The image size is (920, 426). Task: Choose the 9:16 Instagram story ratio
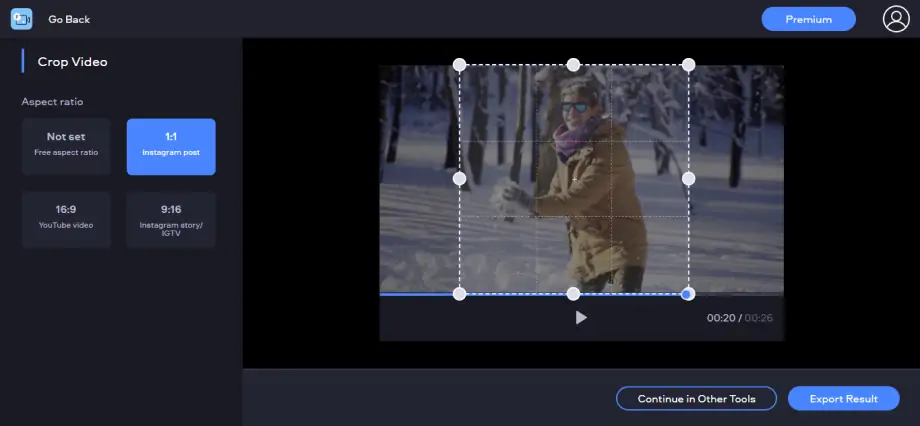171,219
